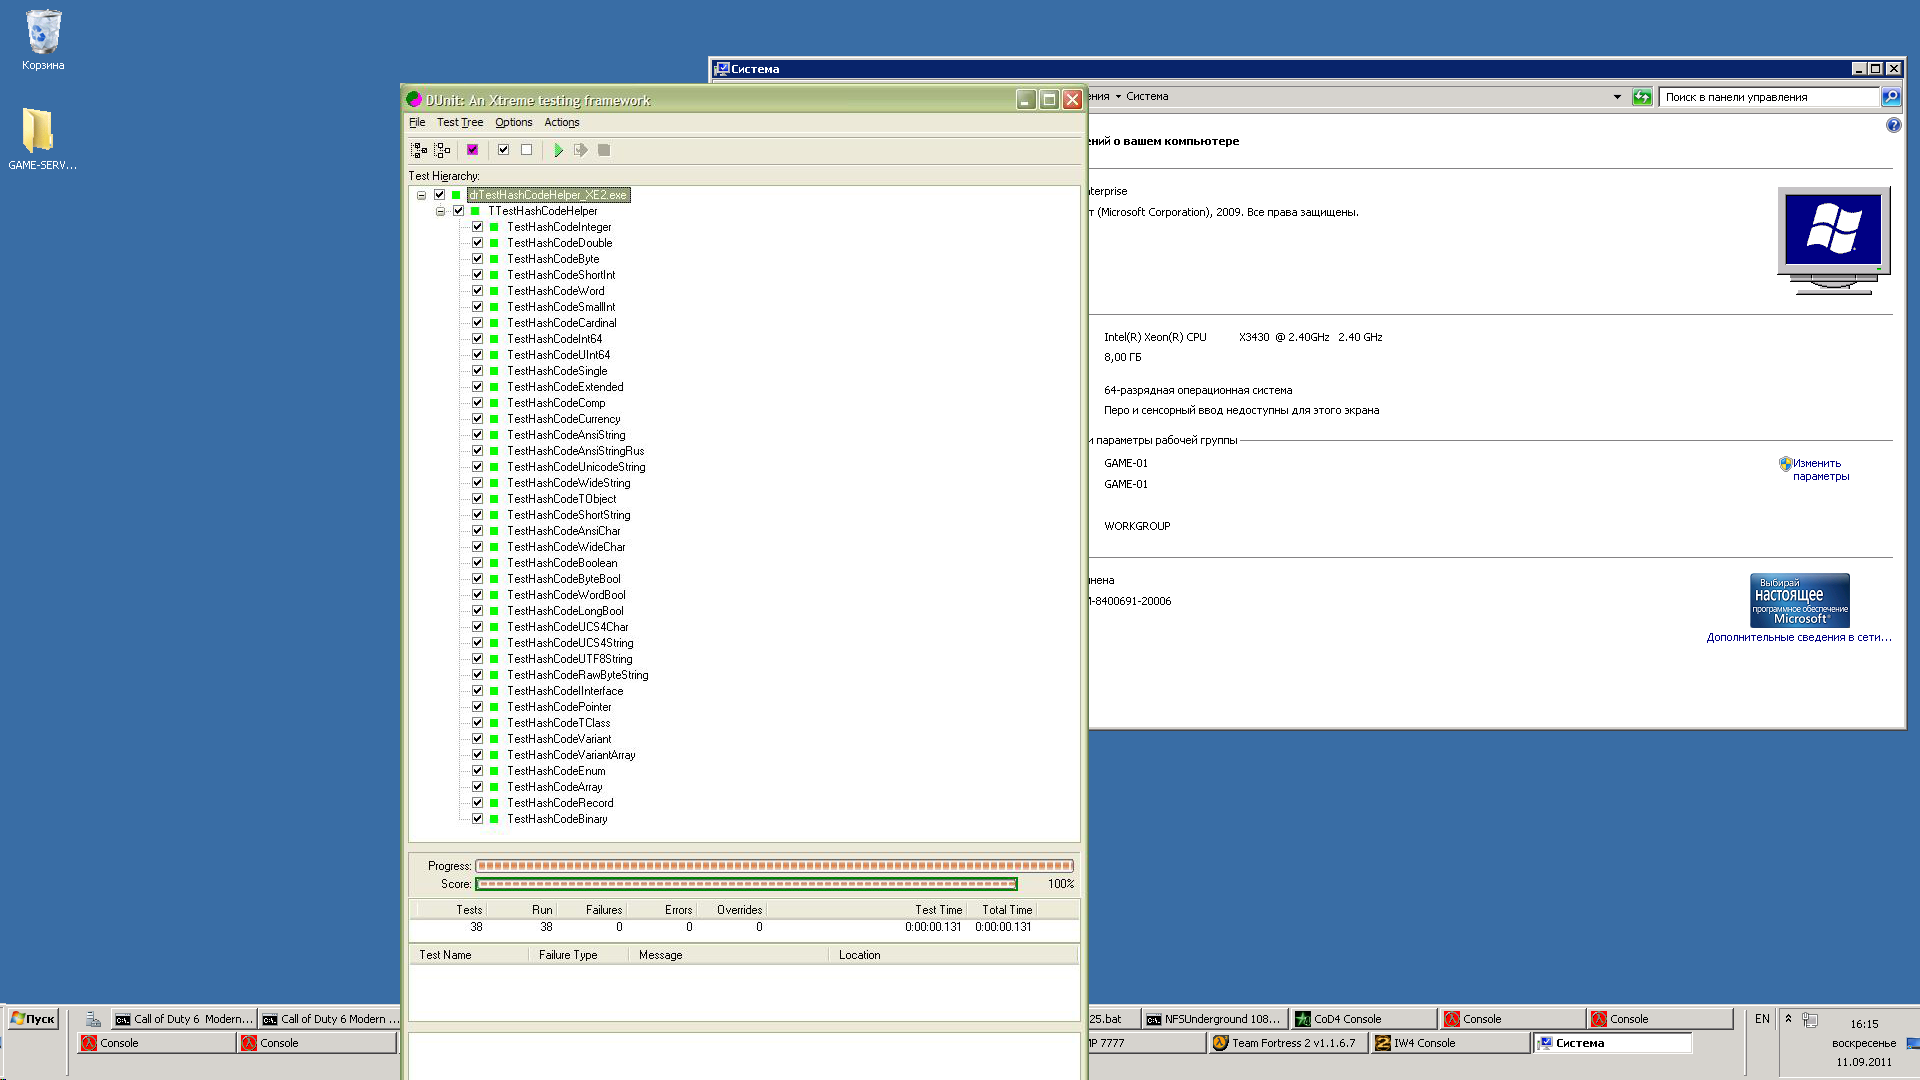Screen dimensions: 1920x1080
Task: Click the Deselect All Tests toolbar icon
Action: tap(443, 150)
